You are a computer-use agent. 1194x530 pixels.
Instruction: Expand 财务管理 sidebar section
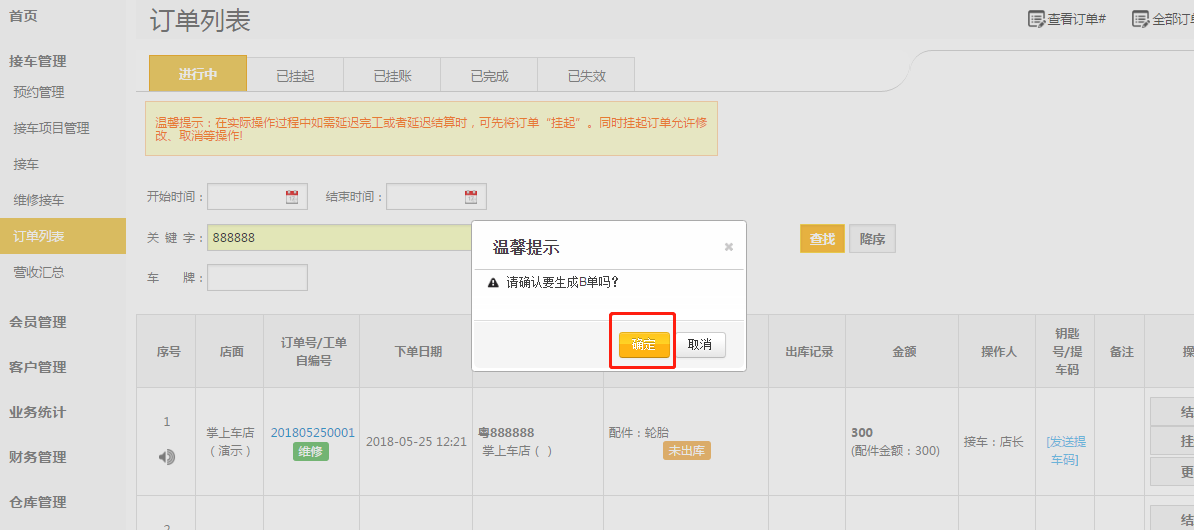(x=38, y=457)
